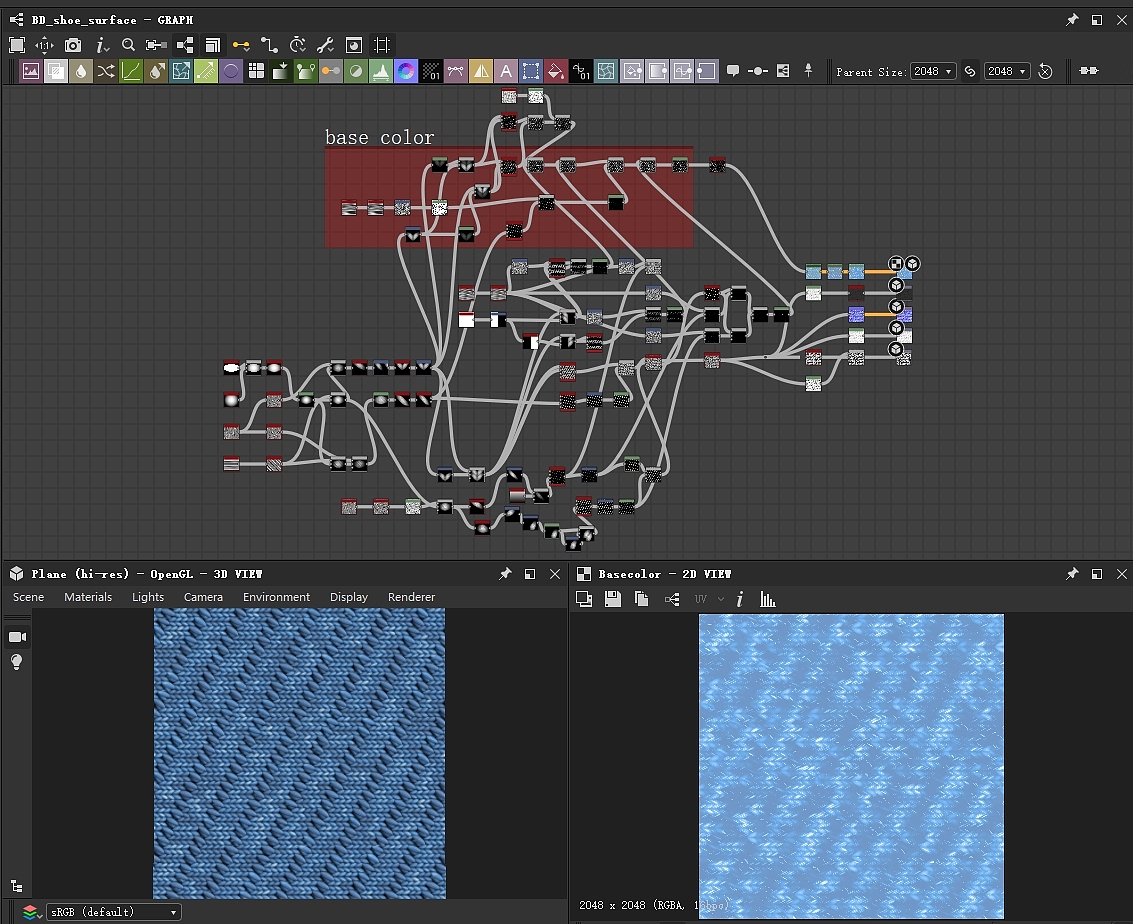Reset parent size with circular arrow icon
The image size is (1133, 924).
(1045, 71)
